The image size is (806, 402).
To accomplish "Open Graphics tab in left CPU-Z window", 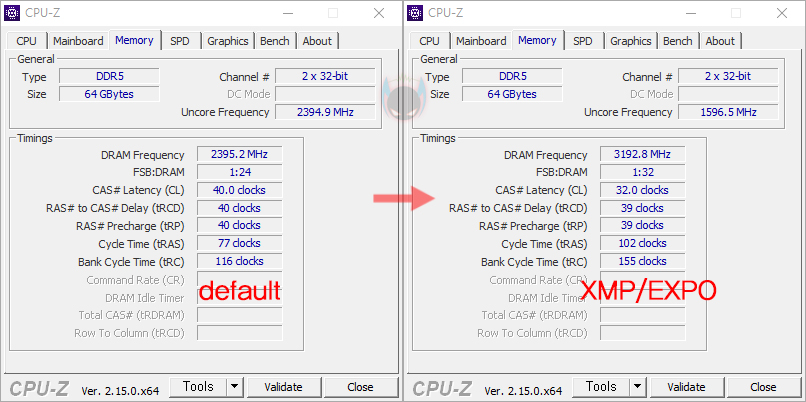I will point(228,41).
